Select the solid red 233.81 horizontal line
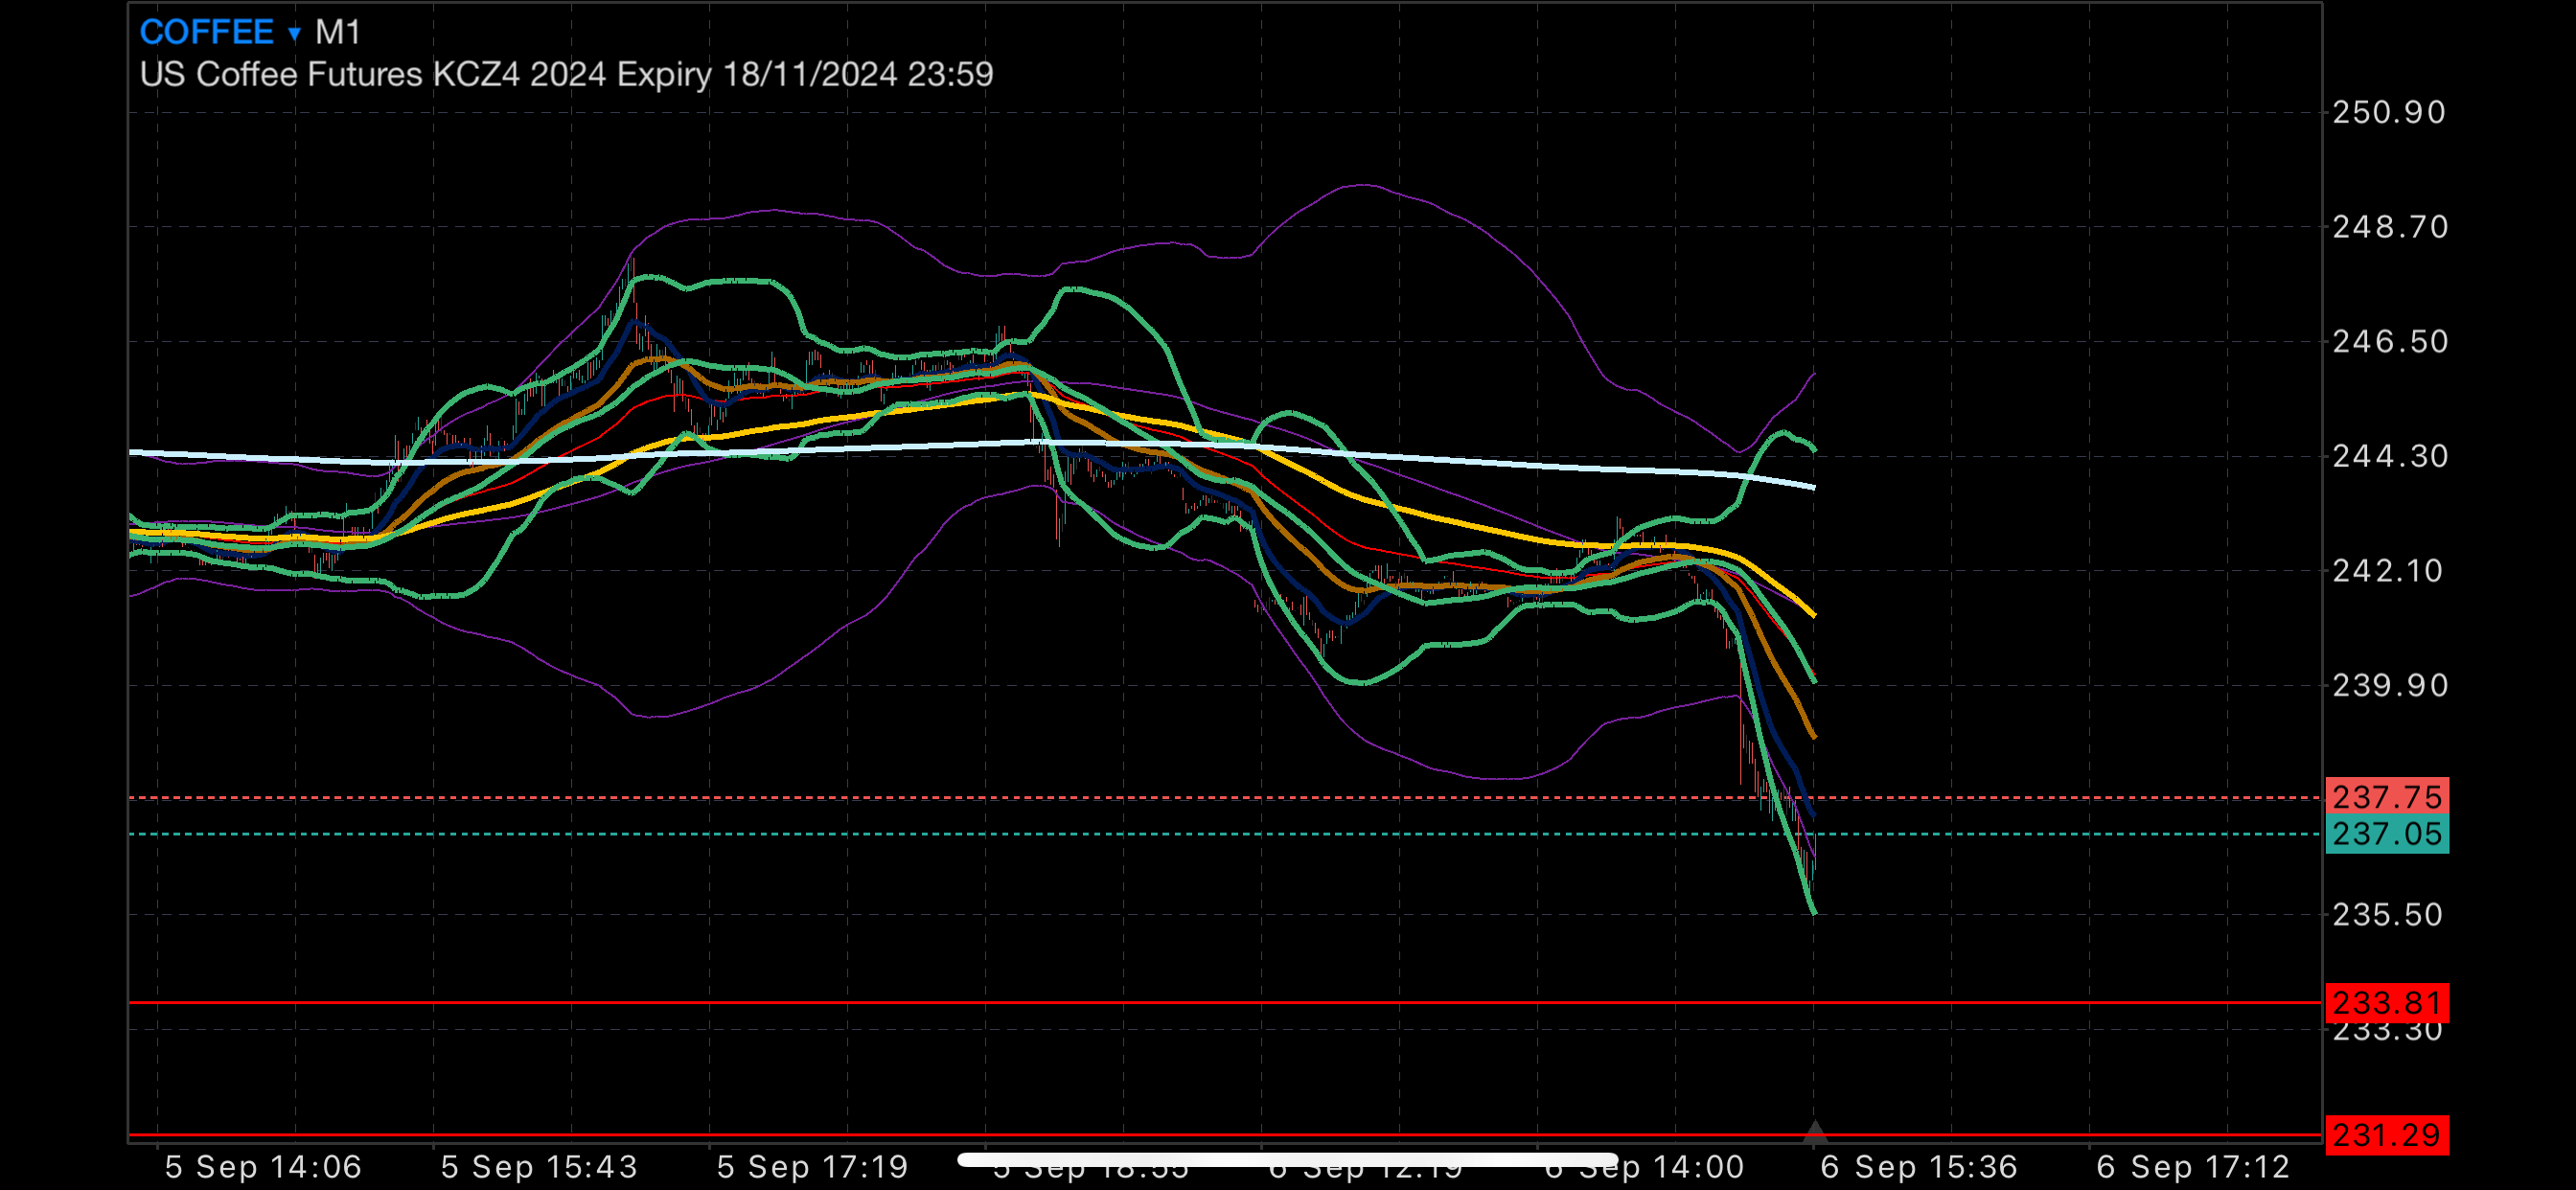Image resolution: width=2576 pixels, height=1190 pixels. (x=1000, y=1002)
